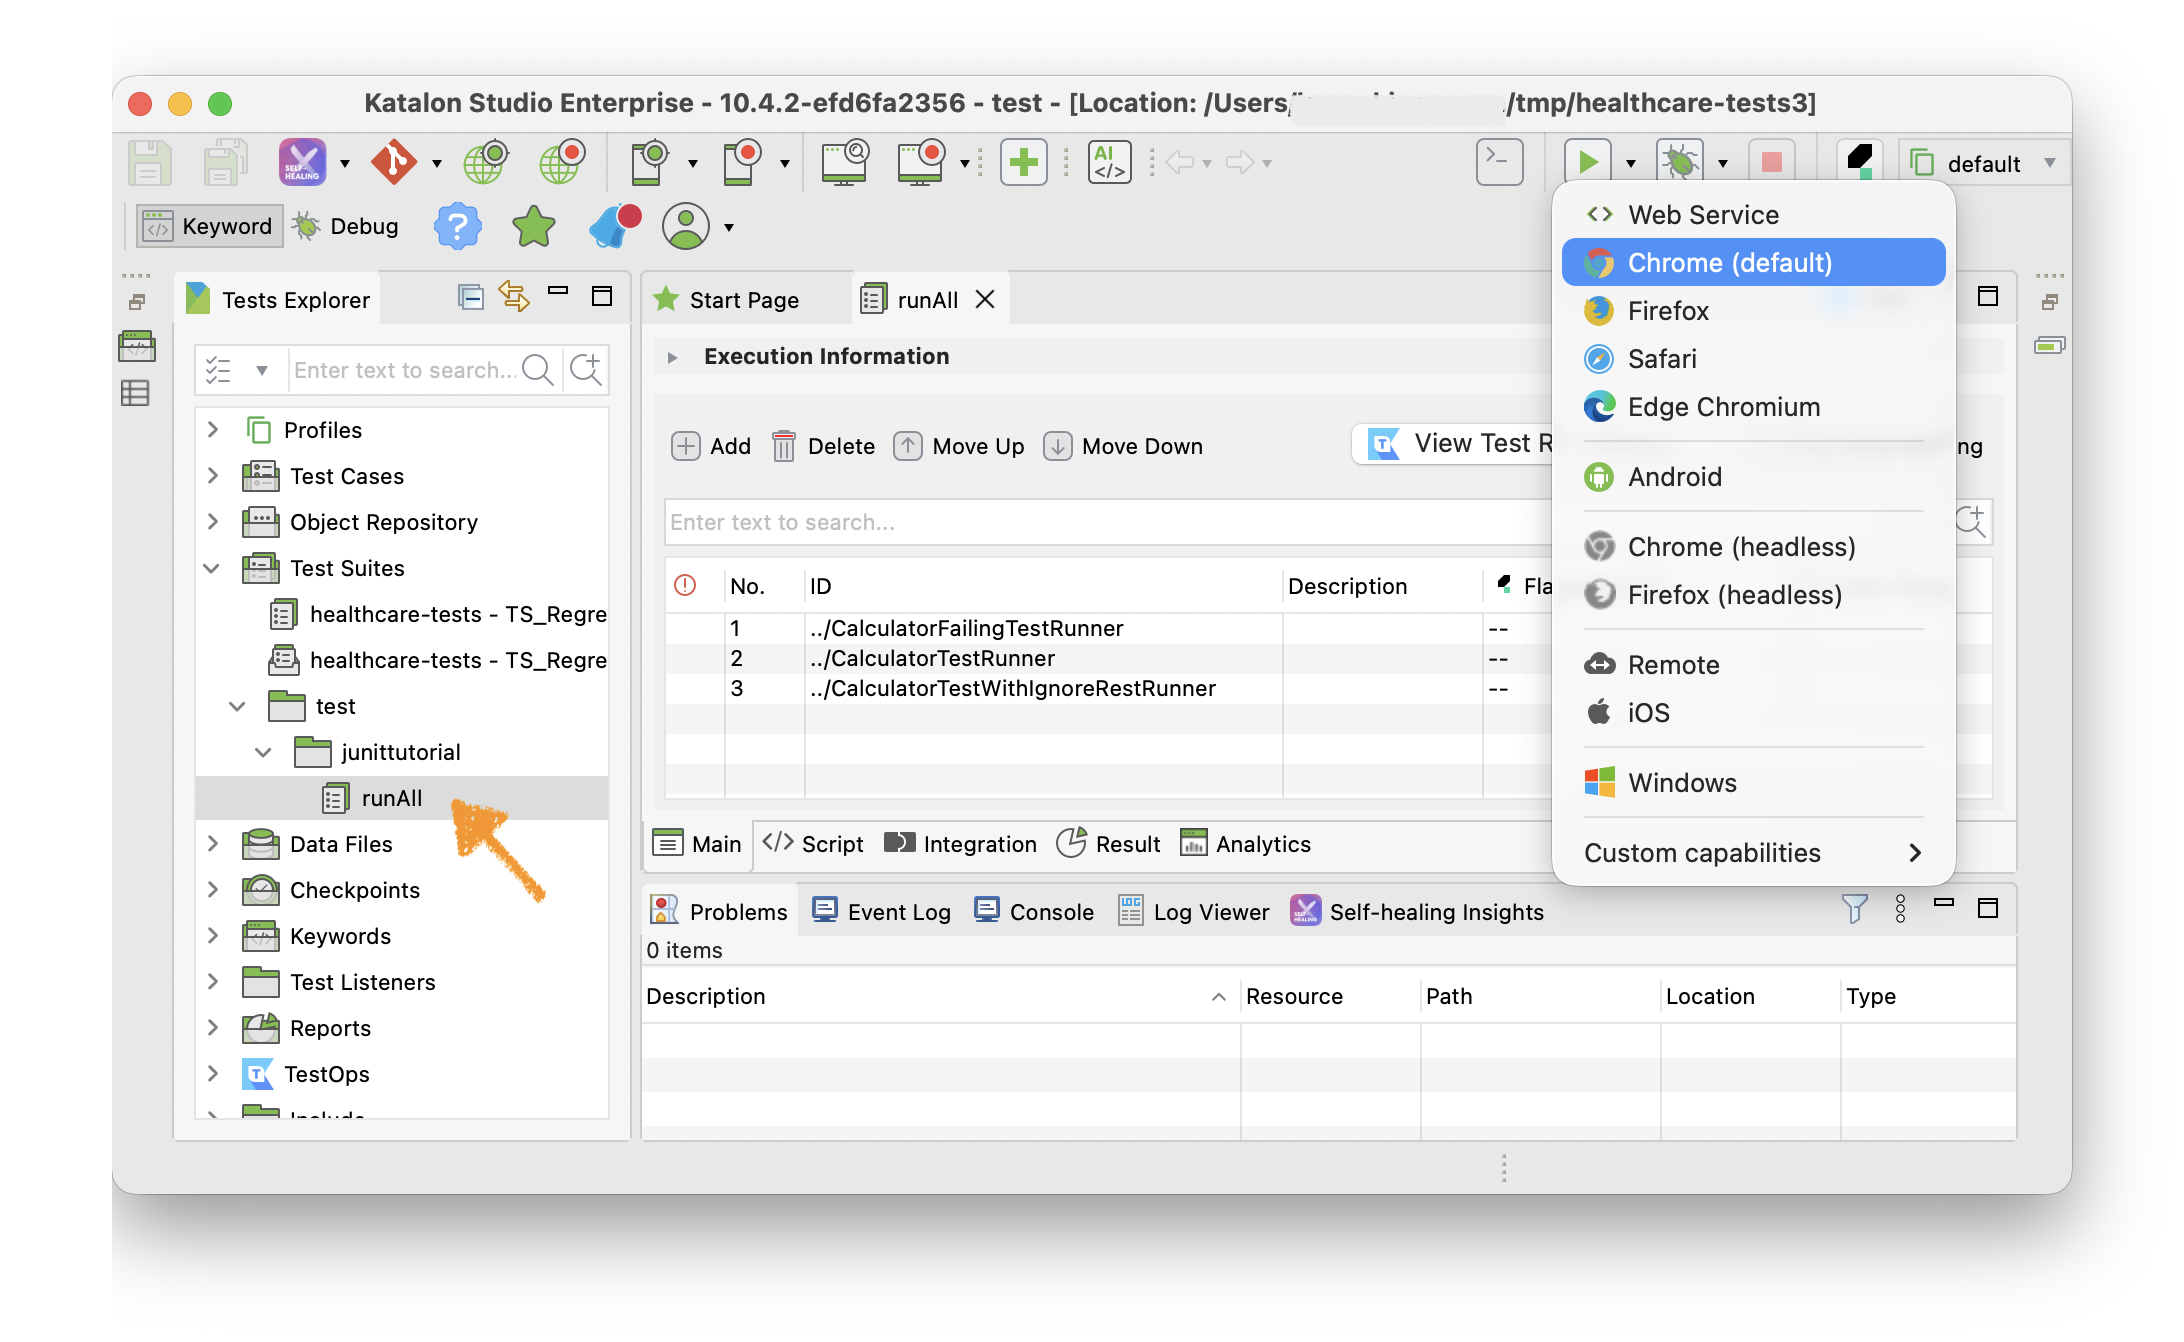Switch to the Debug perspective

pos(346,227)
